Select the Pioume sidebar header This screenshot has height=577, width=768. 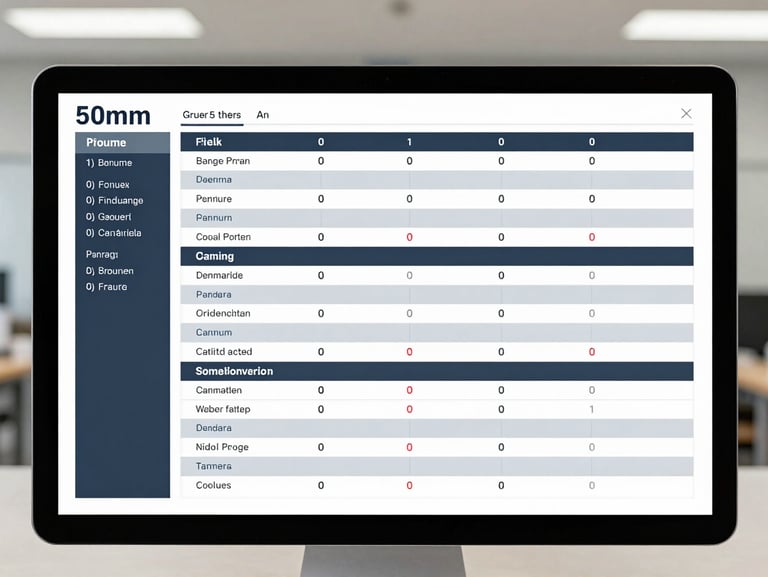pos(122,143)
